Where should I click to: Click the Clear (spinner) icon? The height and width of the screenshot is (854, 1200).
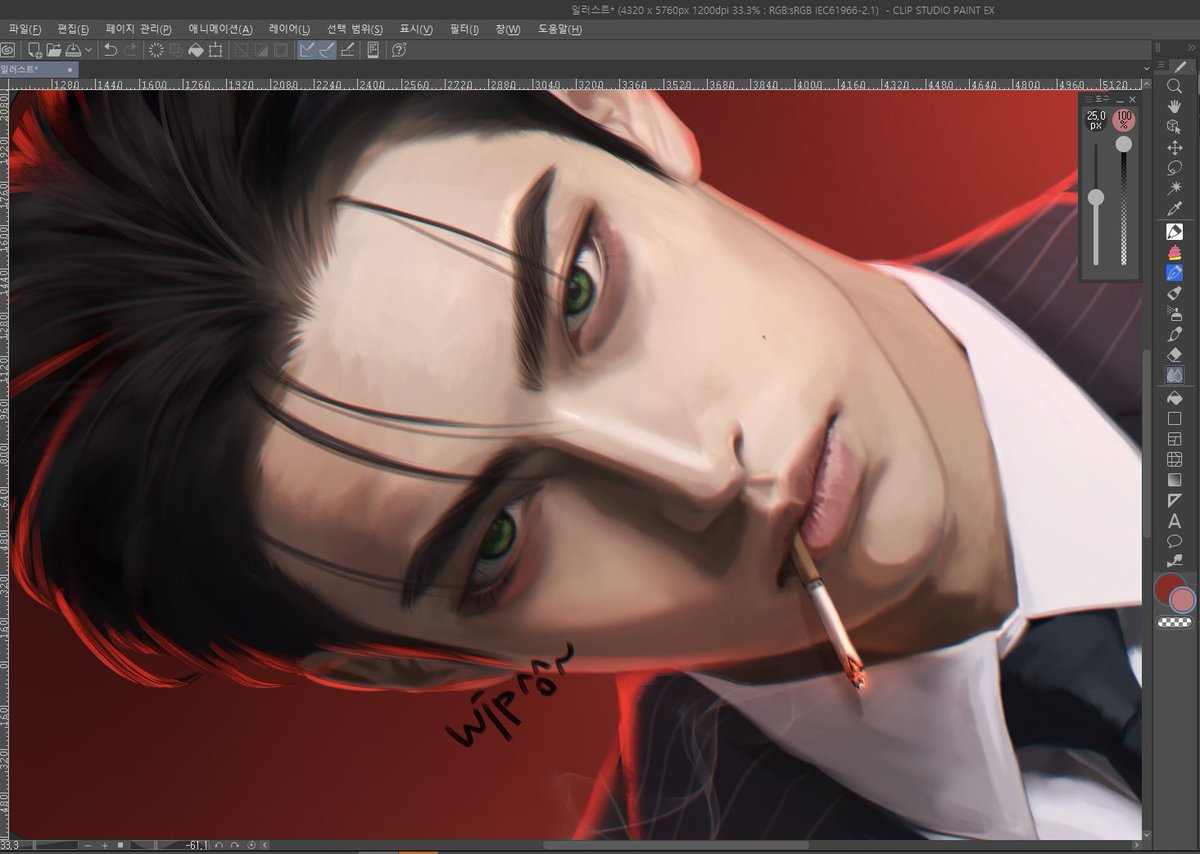pos(157,49)
